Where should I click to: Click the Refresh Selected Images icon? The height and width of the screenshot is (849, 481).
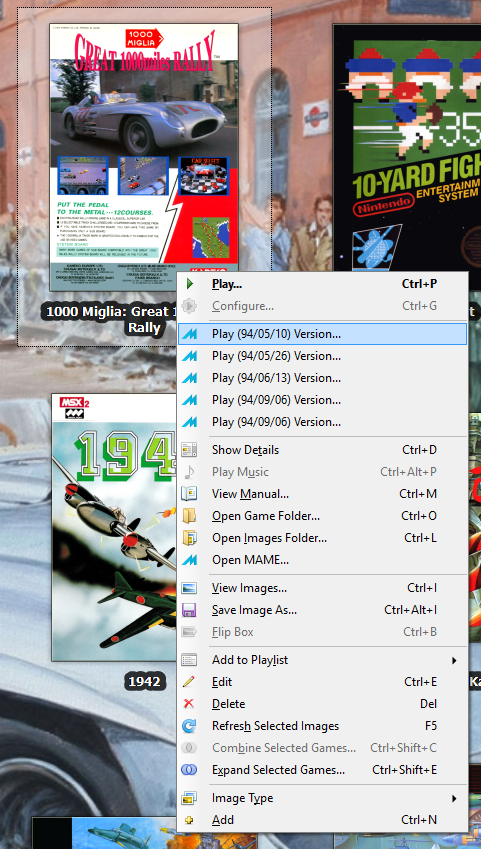189,726
